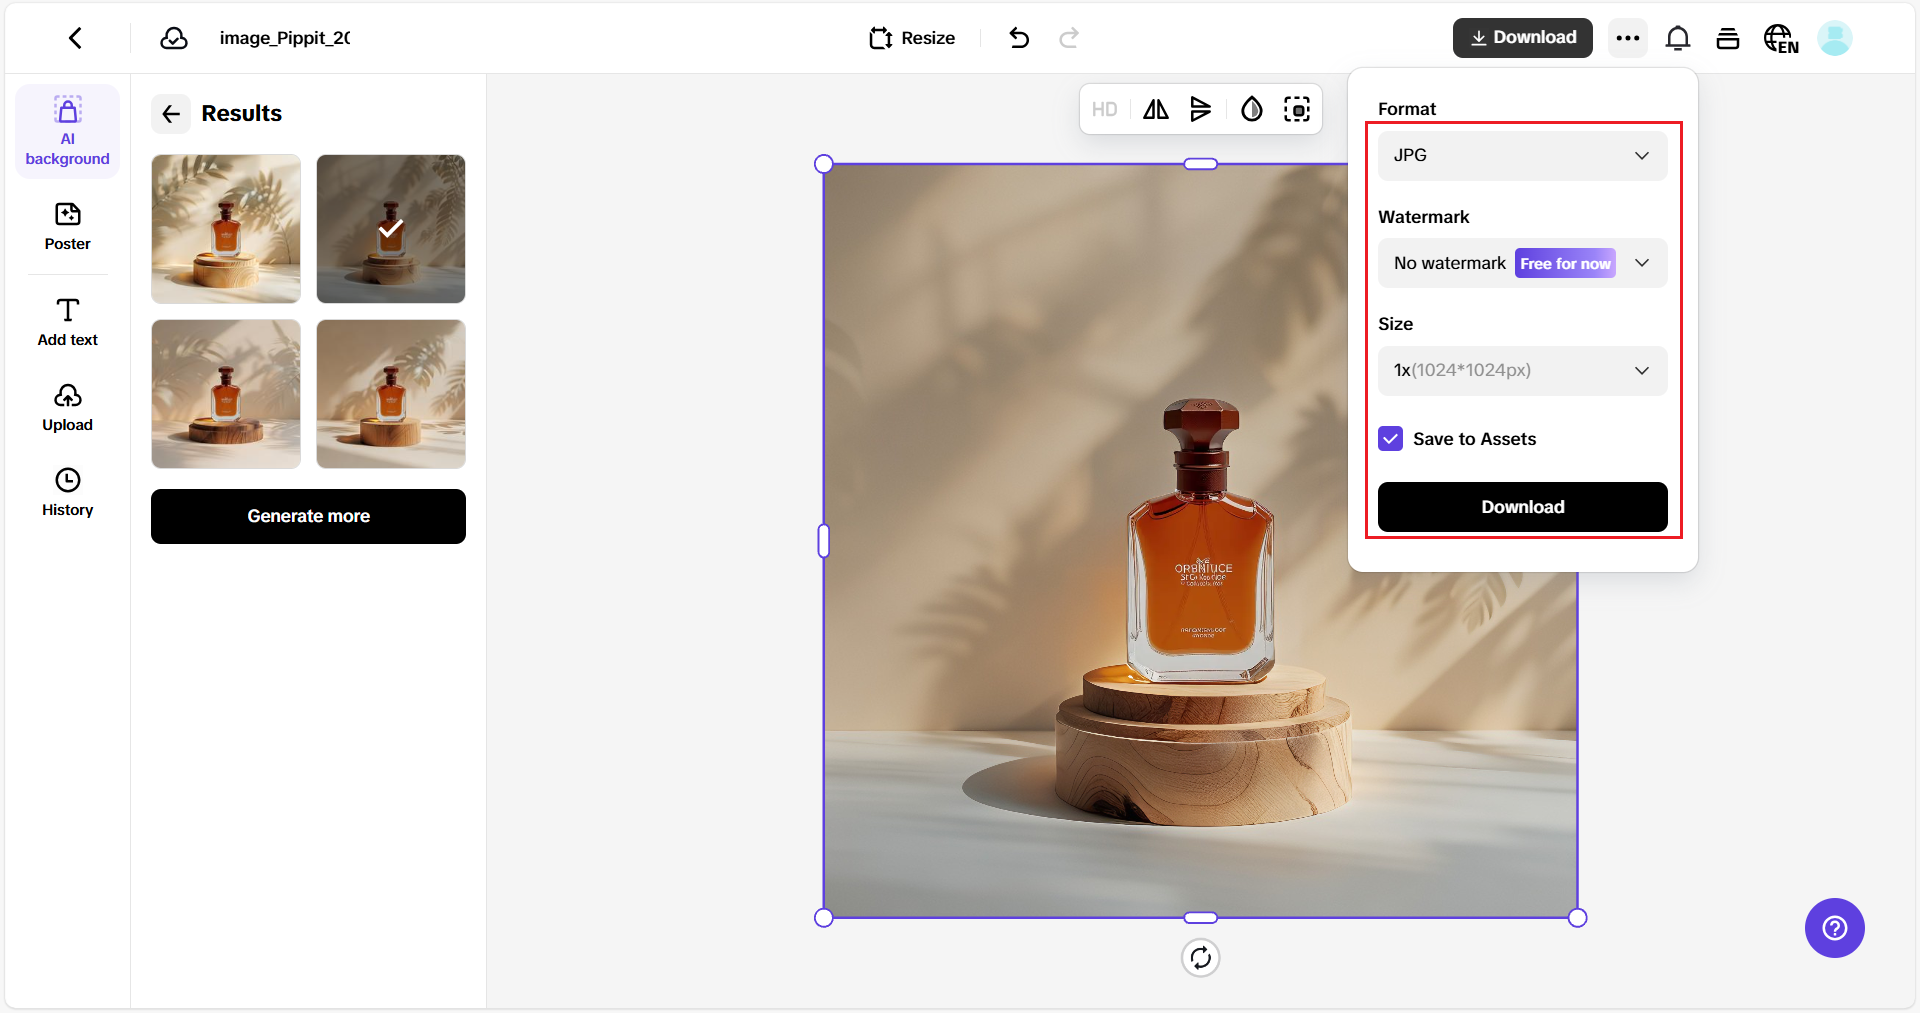The image size is (1920, 1013).
Task: Open the Upload panel
Action: click(x=66, y=406)
